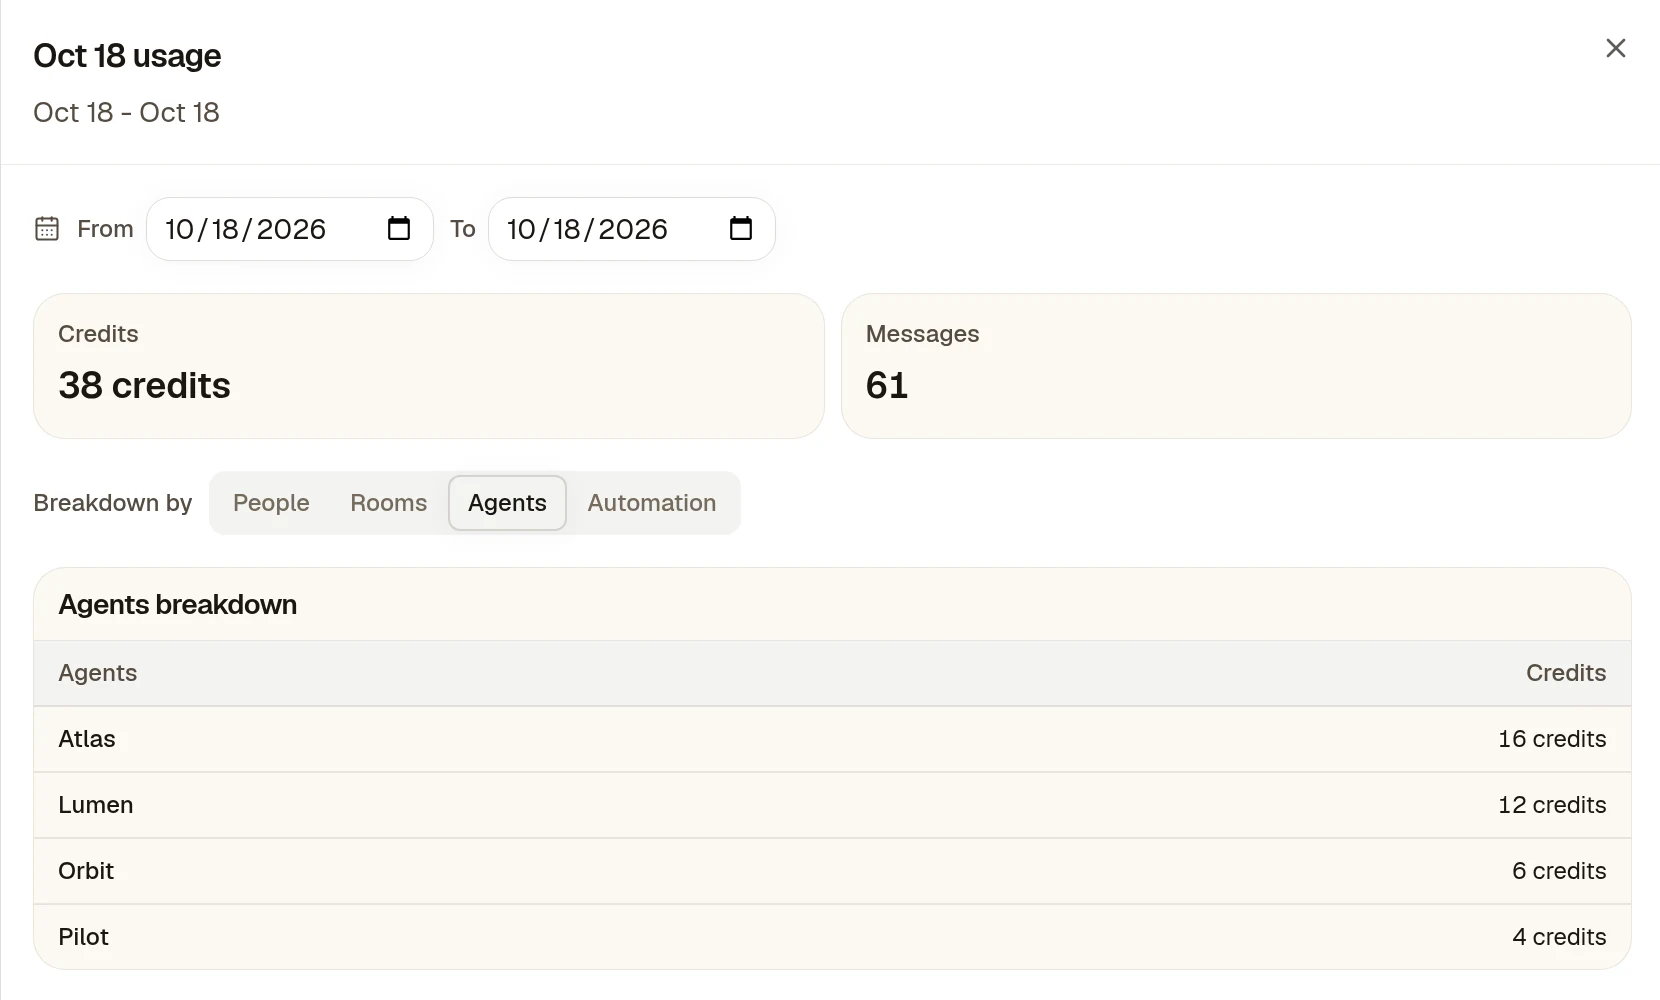
Task: Click the From date input field
Action: 290,229
